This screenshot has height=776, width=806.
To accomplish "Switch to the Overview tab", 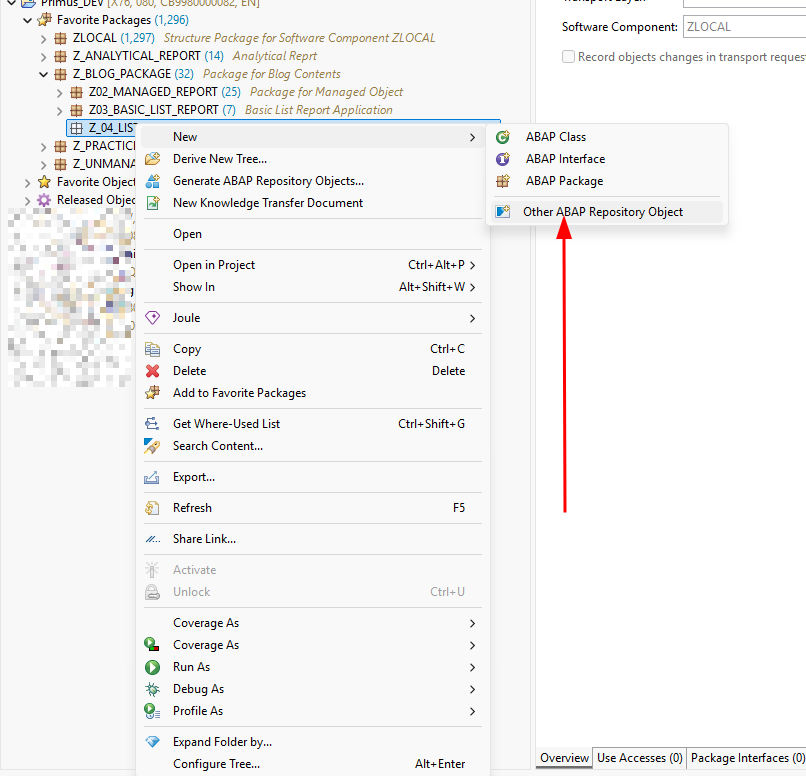I will pyautogui.click(x=564, y=758).
